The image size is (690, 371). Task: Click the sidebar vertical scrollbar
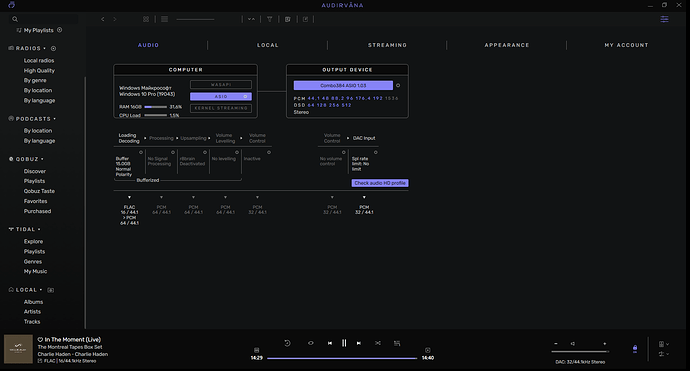(x=85, y=202)
